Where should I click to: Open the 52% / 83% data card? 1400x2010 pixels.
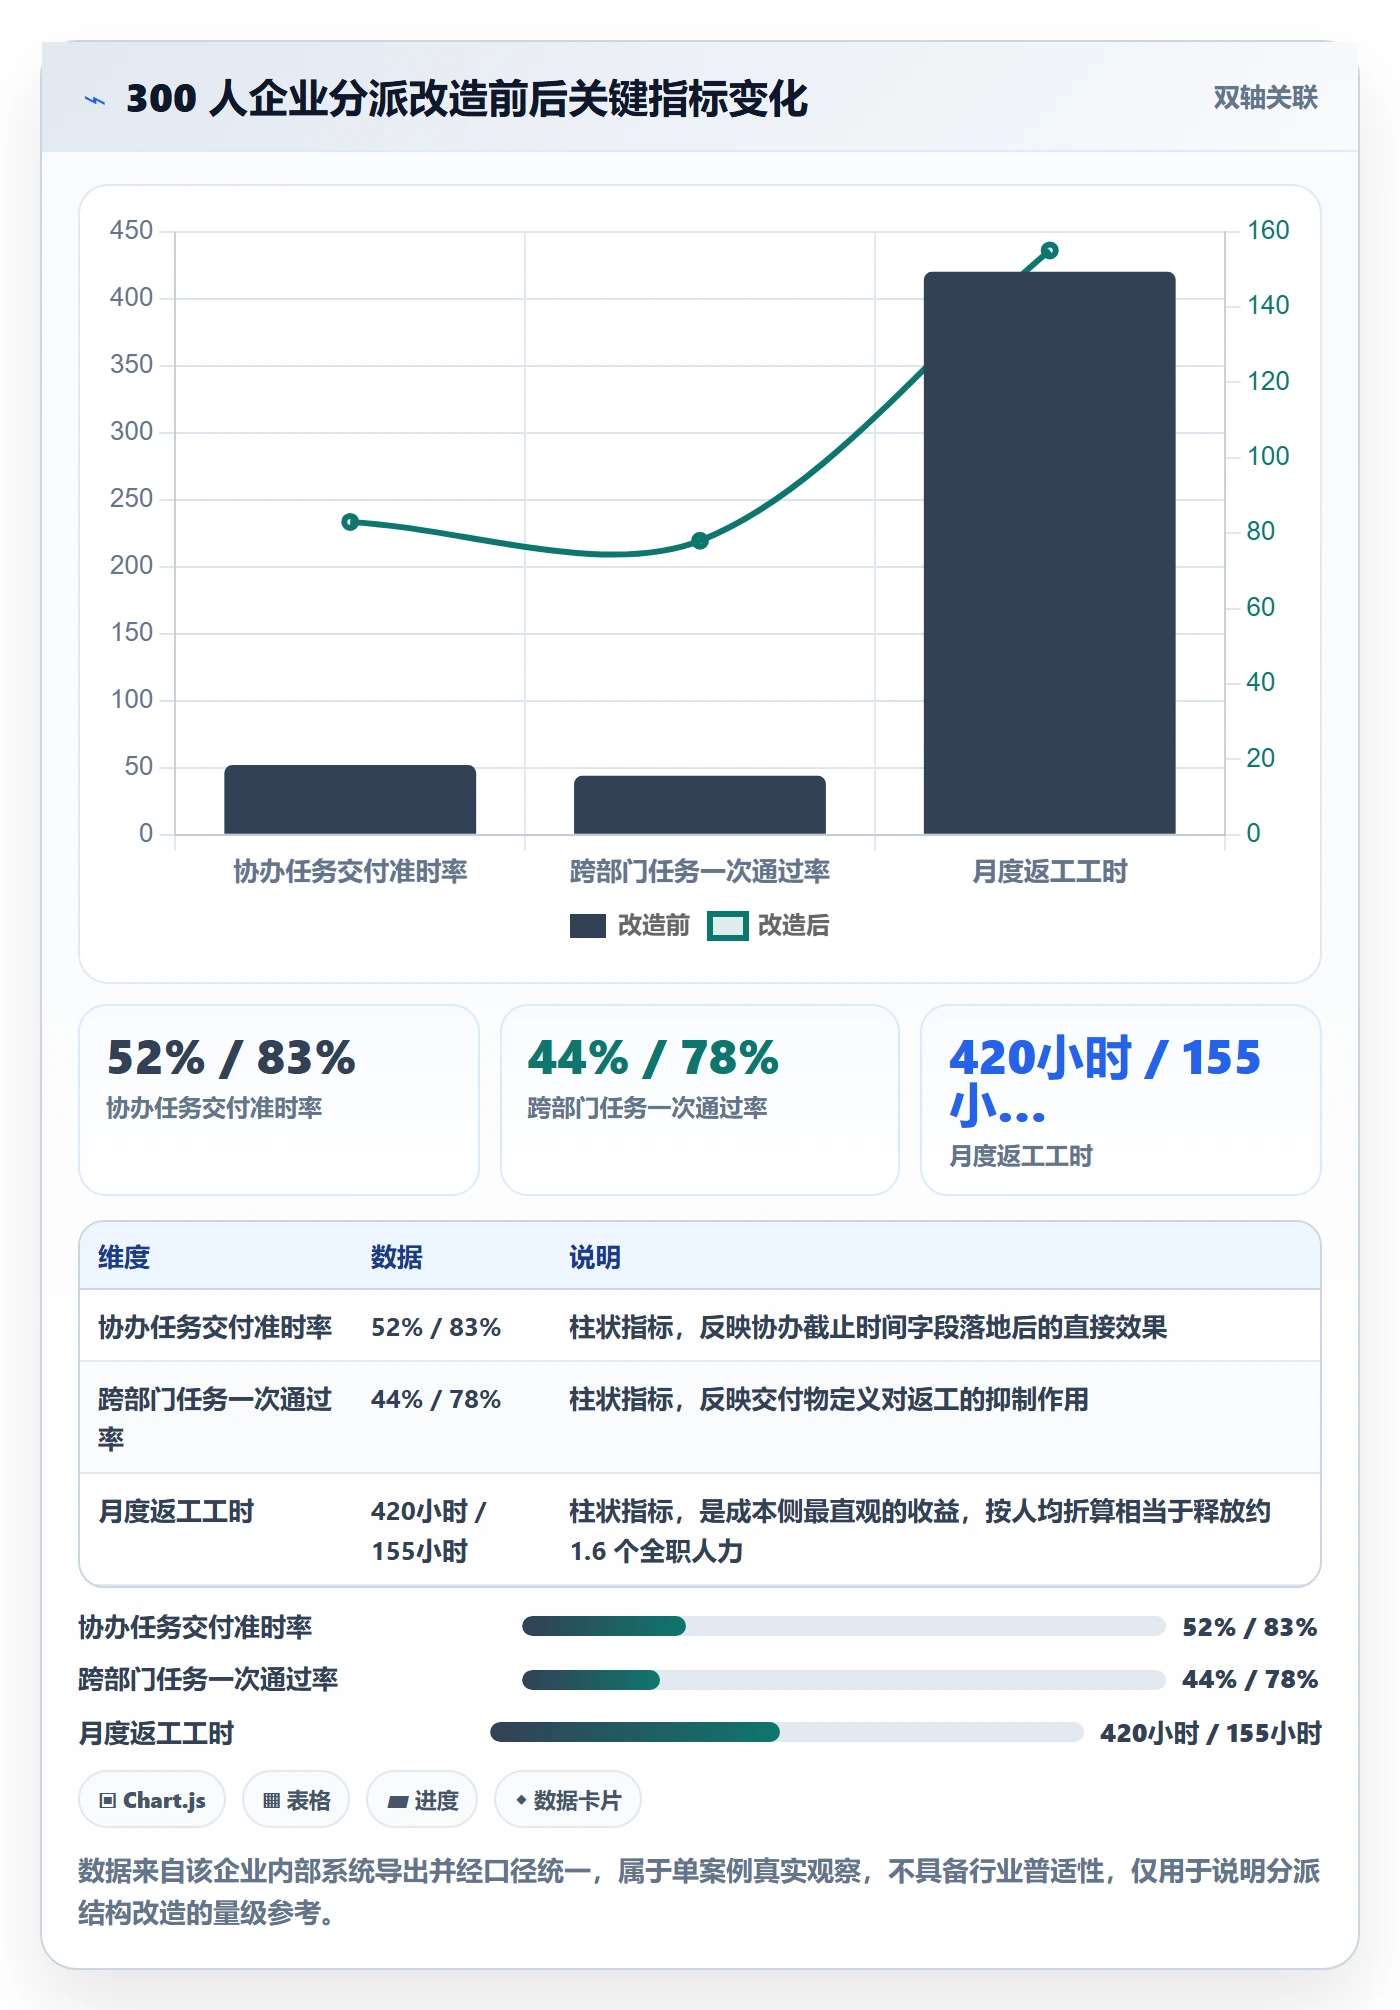[x=279, y=1100]
